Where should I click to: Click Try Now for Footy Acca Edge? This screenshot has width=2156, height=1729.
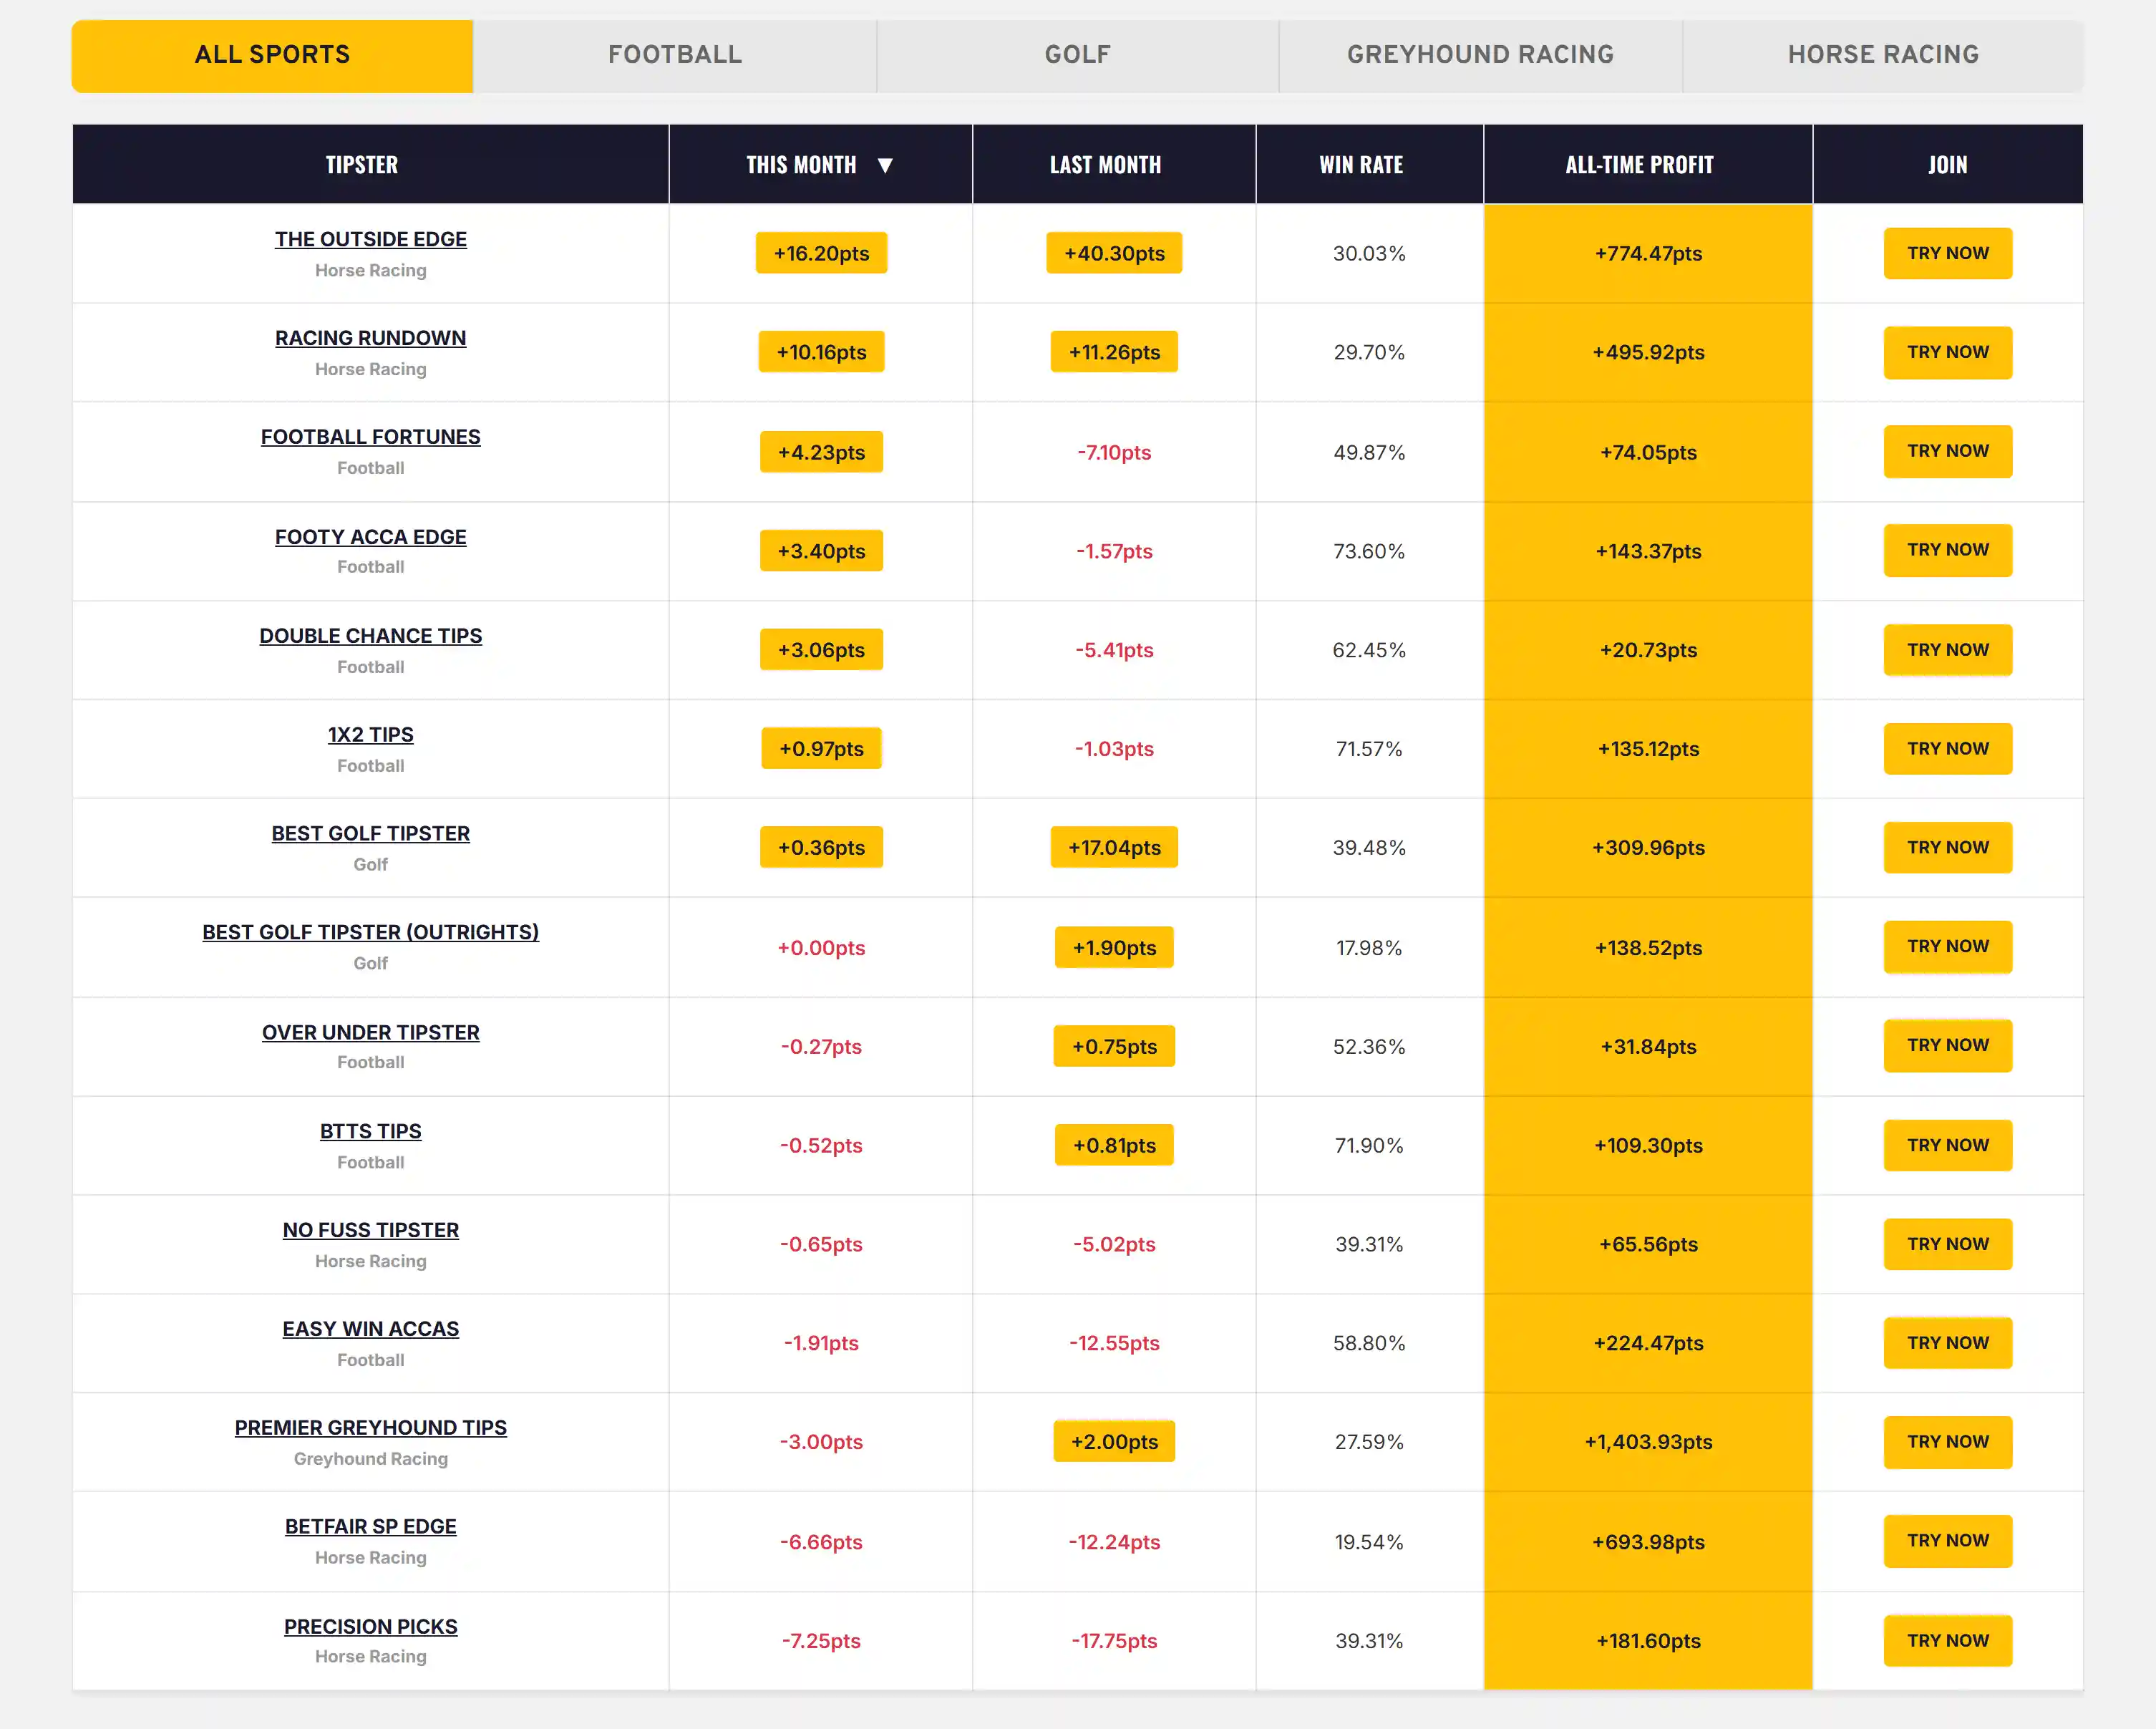point(1948,550)
